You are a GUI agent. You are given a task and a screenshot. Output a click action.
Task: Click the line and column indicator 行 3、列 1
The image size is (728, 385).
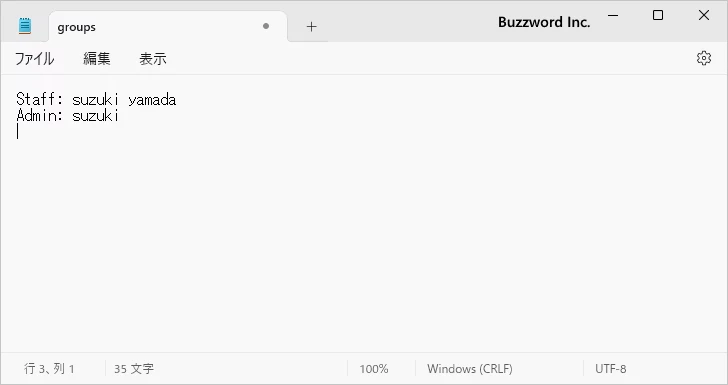tap(49, 369)
